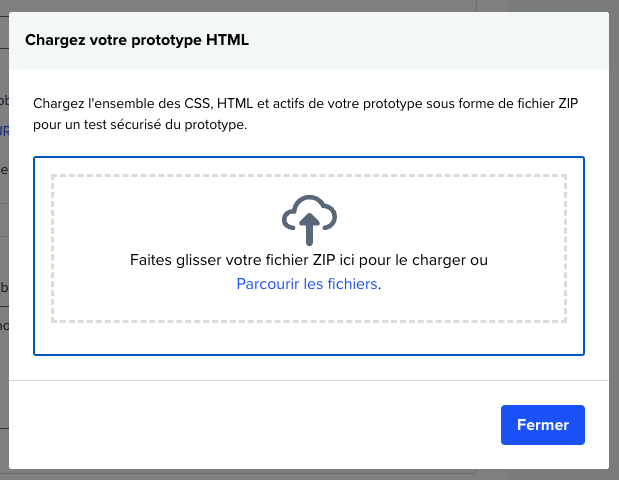Click the word 'HTML' in the dialog title

(x=229, y=41)
